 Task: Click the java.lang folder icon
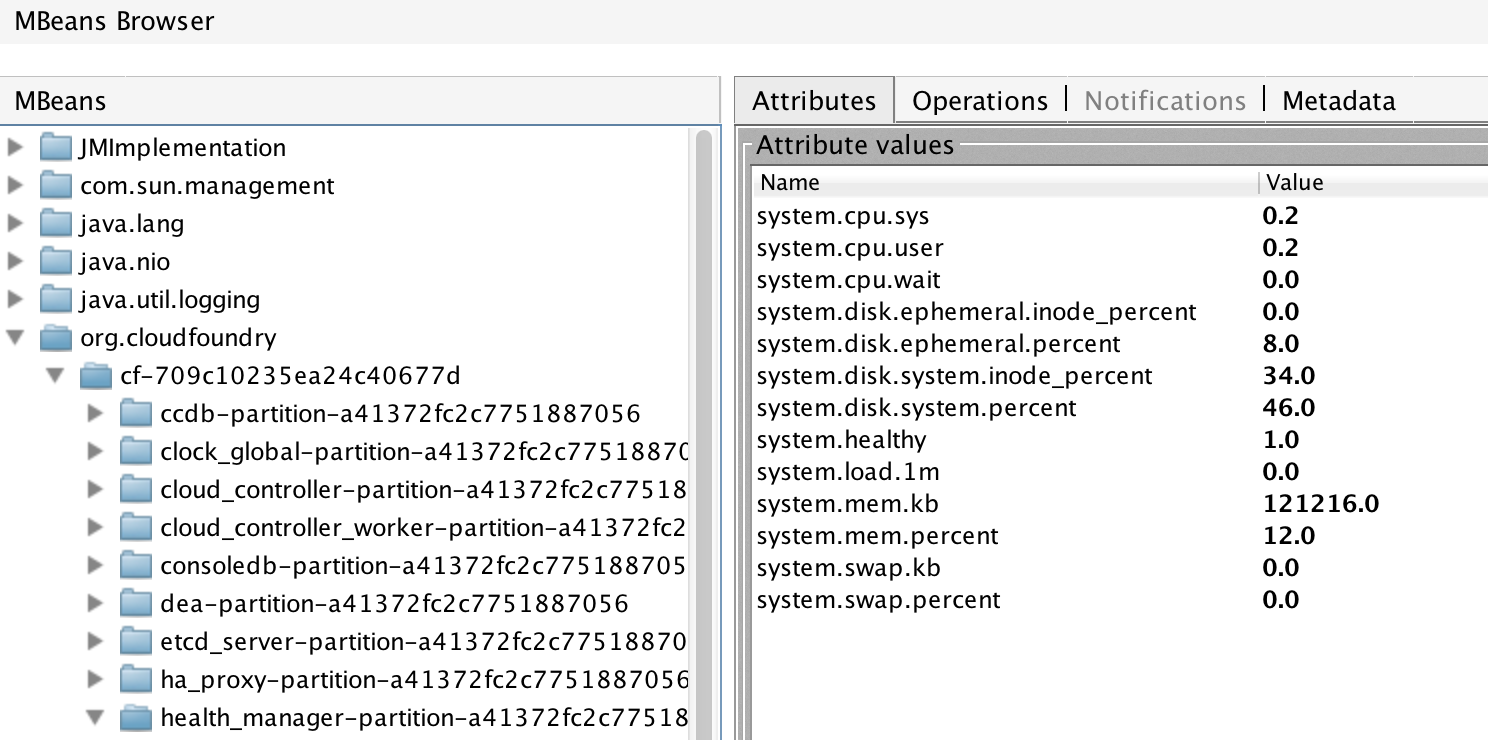57,224
